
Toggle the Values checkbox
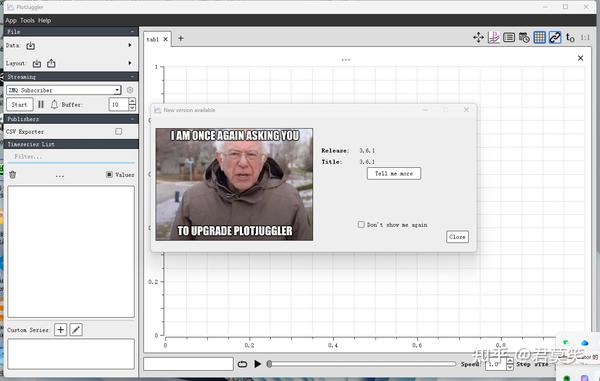(109, 174)
